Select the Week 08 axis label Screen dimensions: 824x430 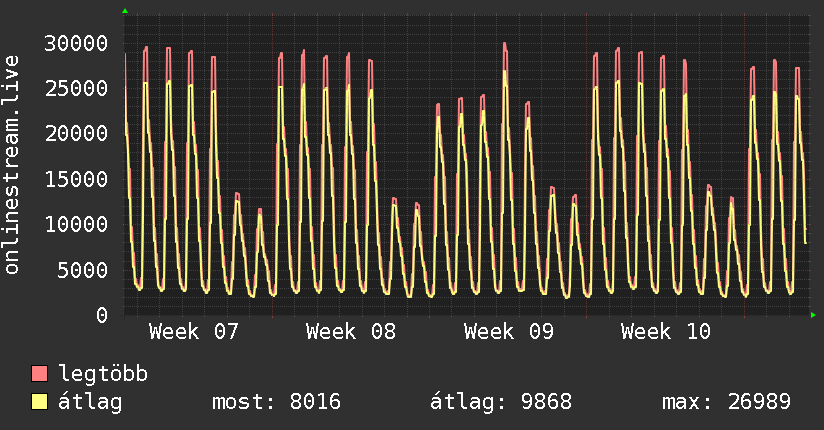[351, 332]
